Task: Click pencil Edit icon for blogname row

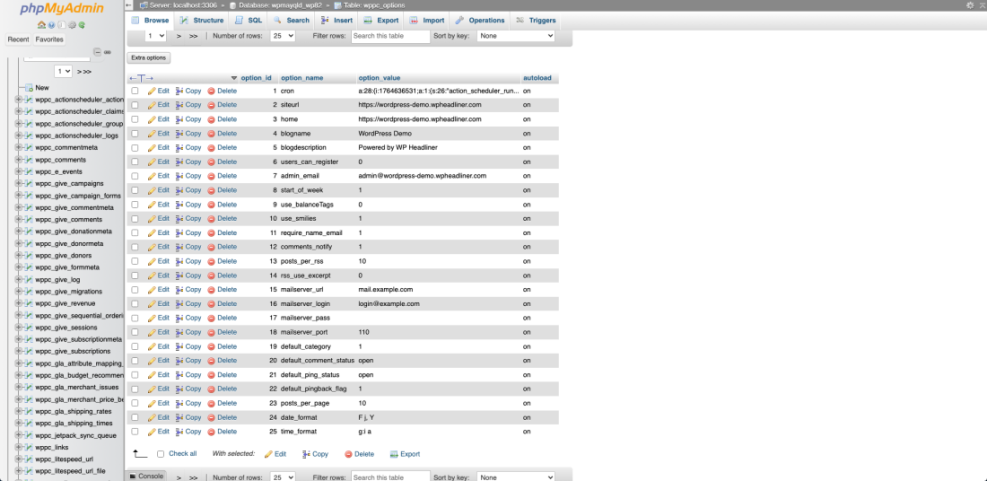Action: (152, 133)
